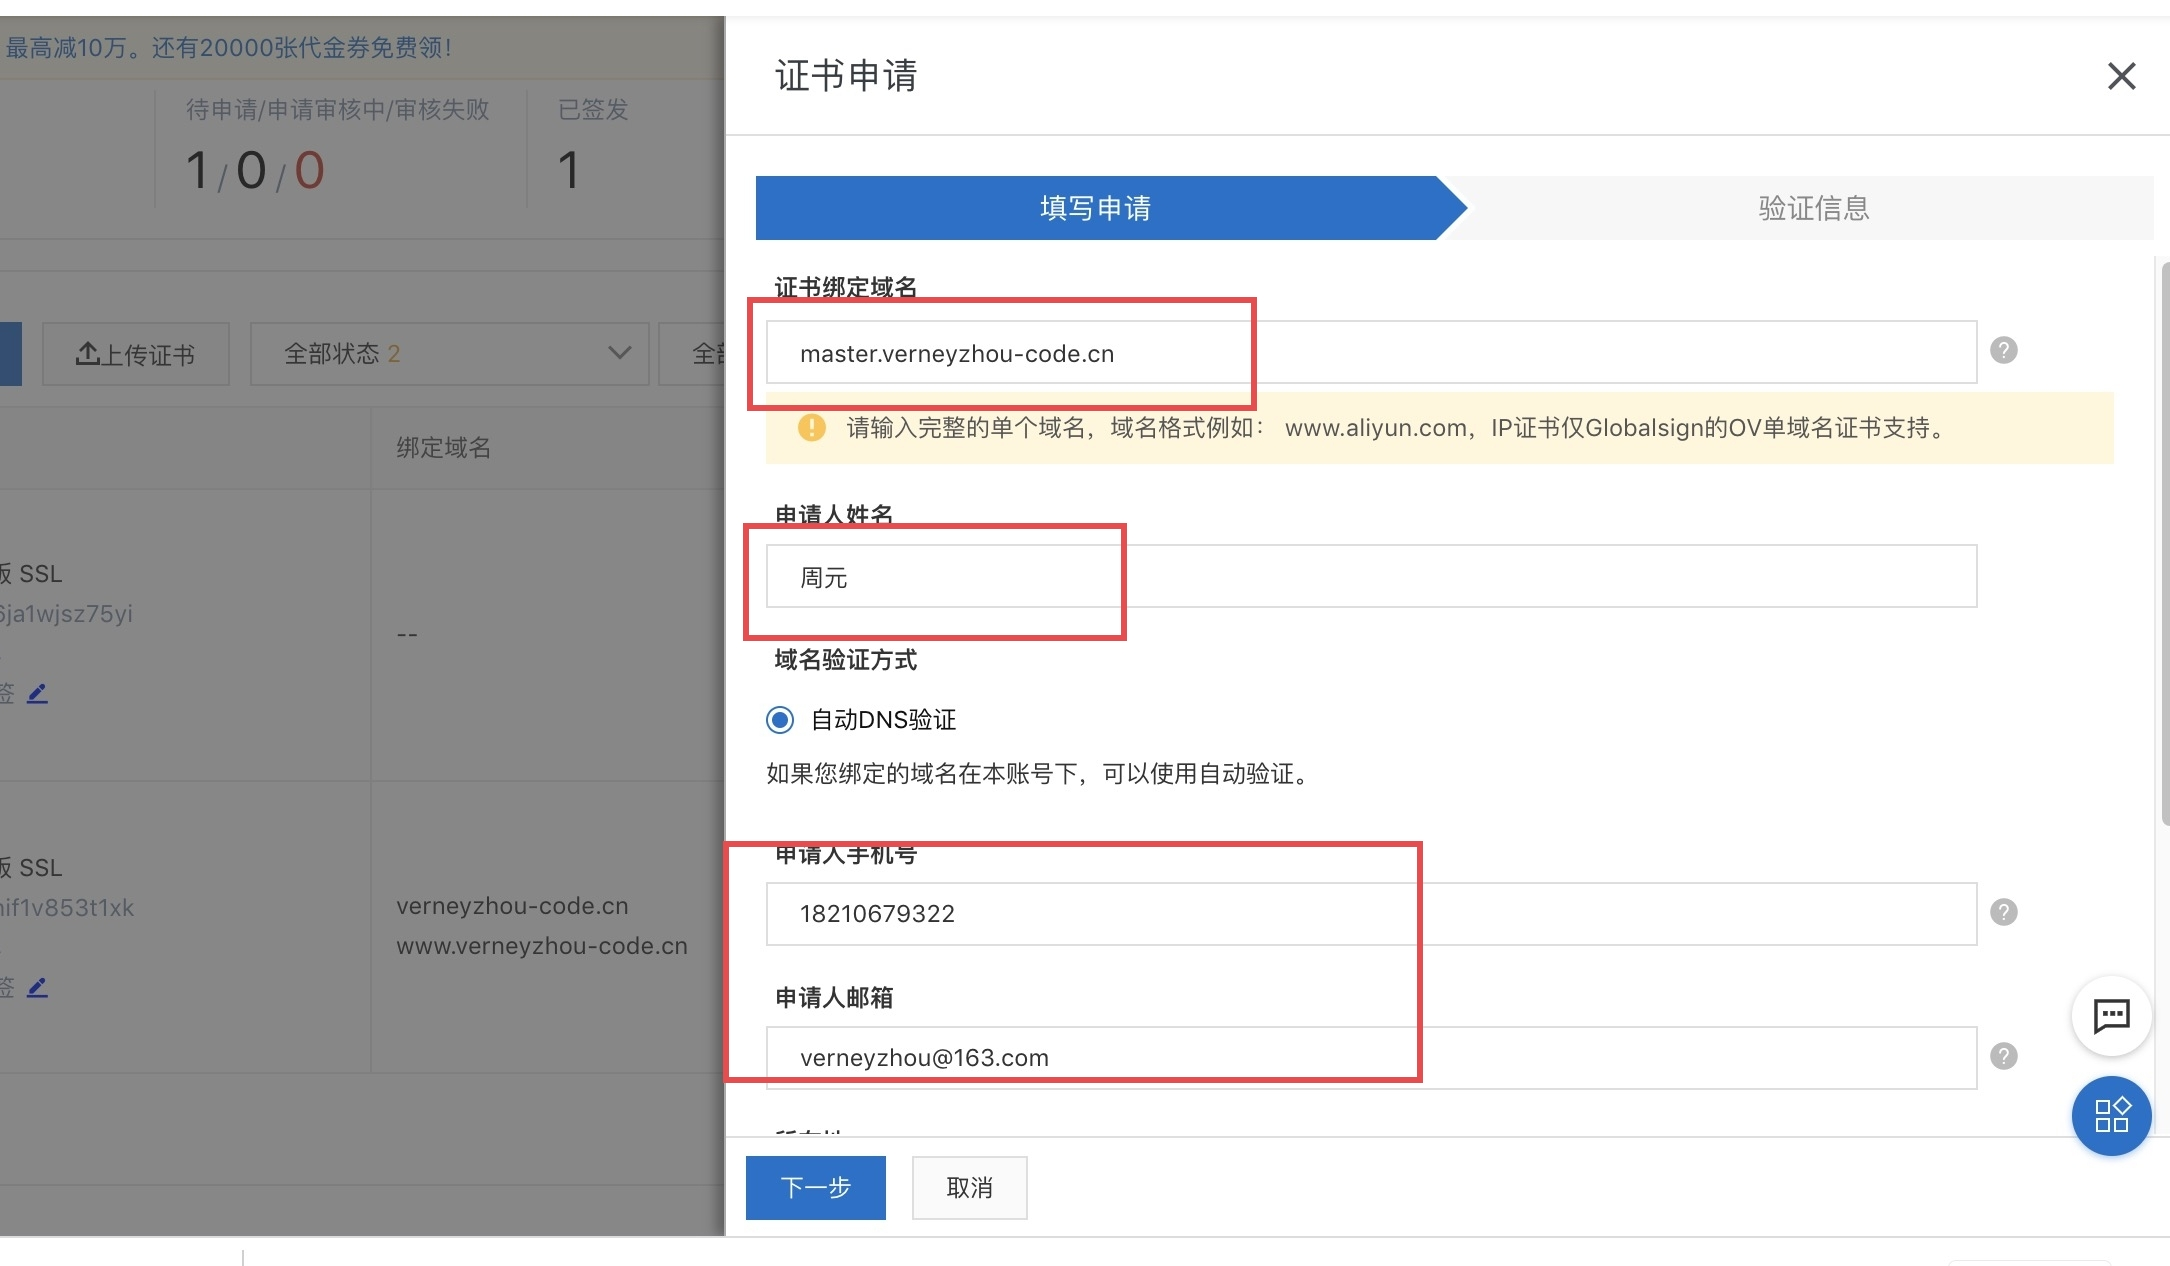Image resolution: width=2170 pixels, height=1266 pixels.
Task: Switch to 填写申请 step tab
Action: [x=1095, y=208]
